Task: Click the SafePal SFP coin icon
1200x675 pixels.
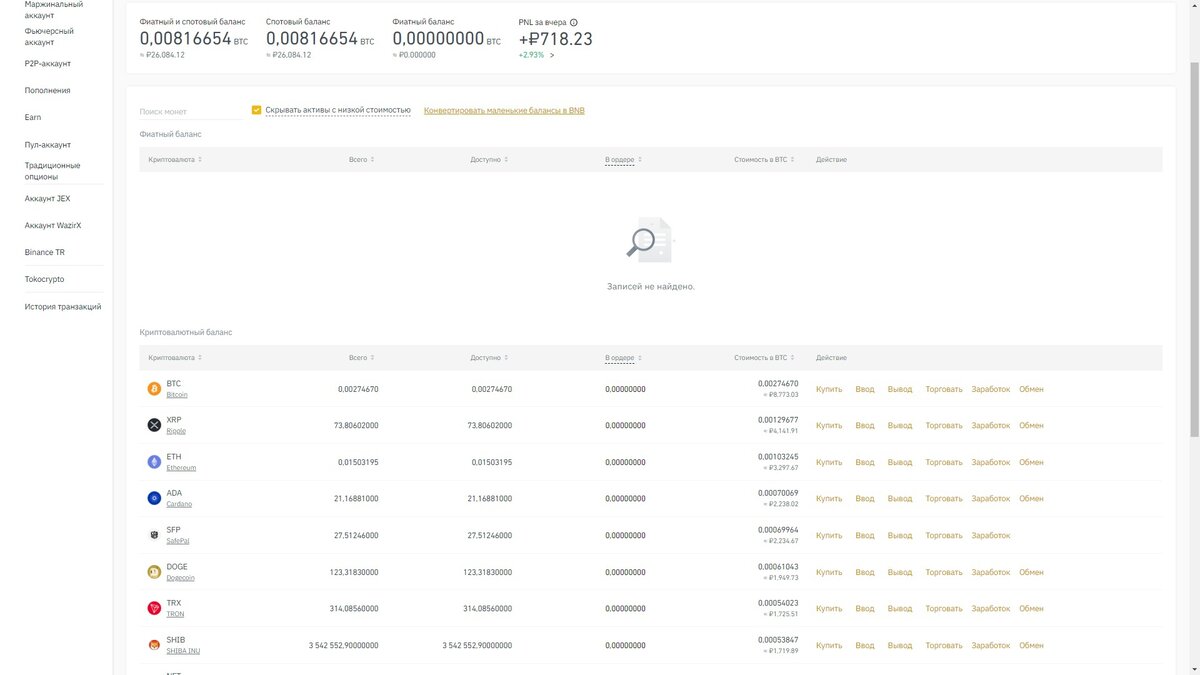Action: [x=154, y=535]
